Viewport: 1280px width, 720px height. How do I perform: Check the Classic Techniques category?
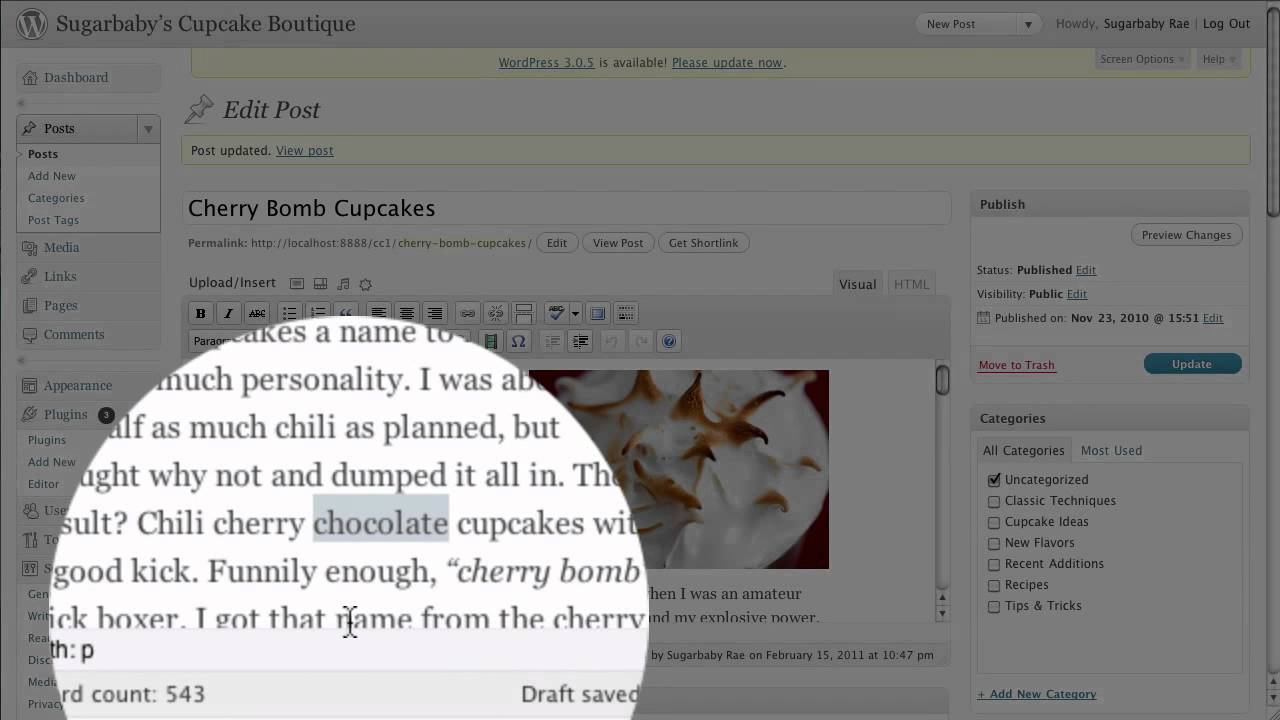tap(994, 501)
